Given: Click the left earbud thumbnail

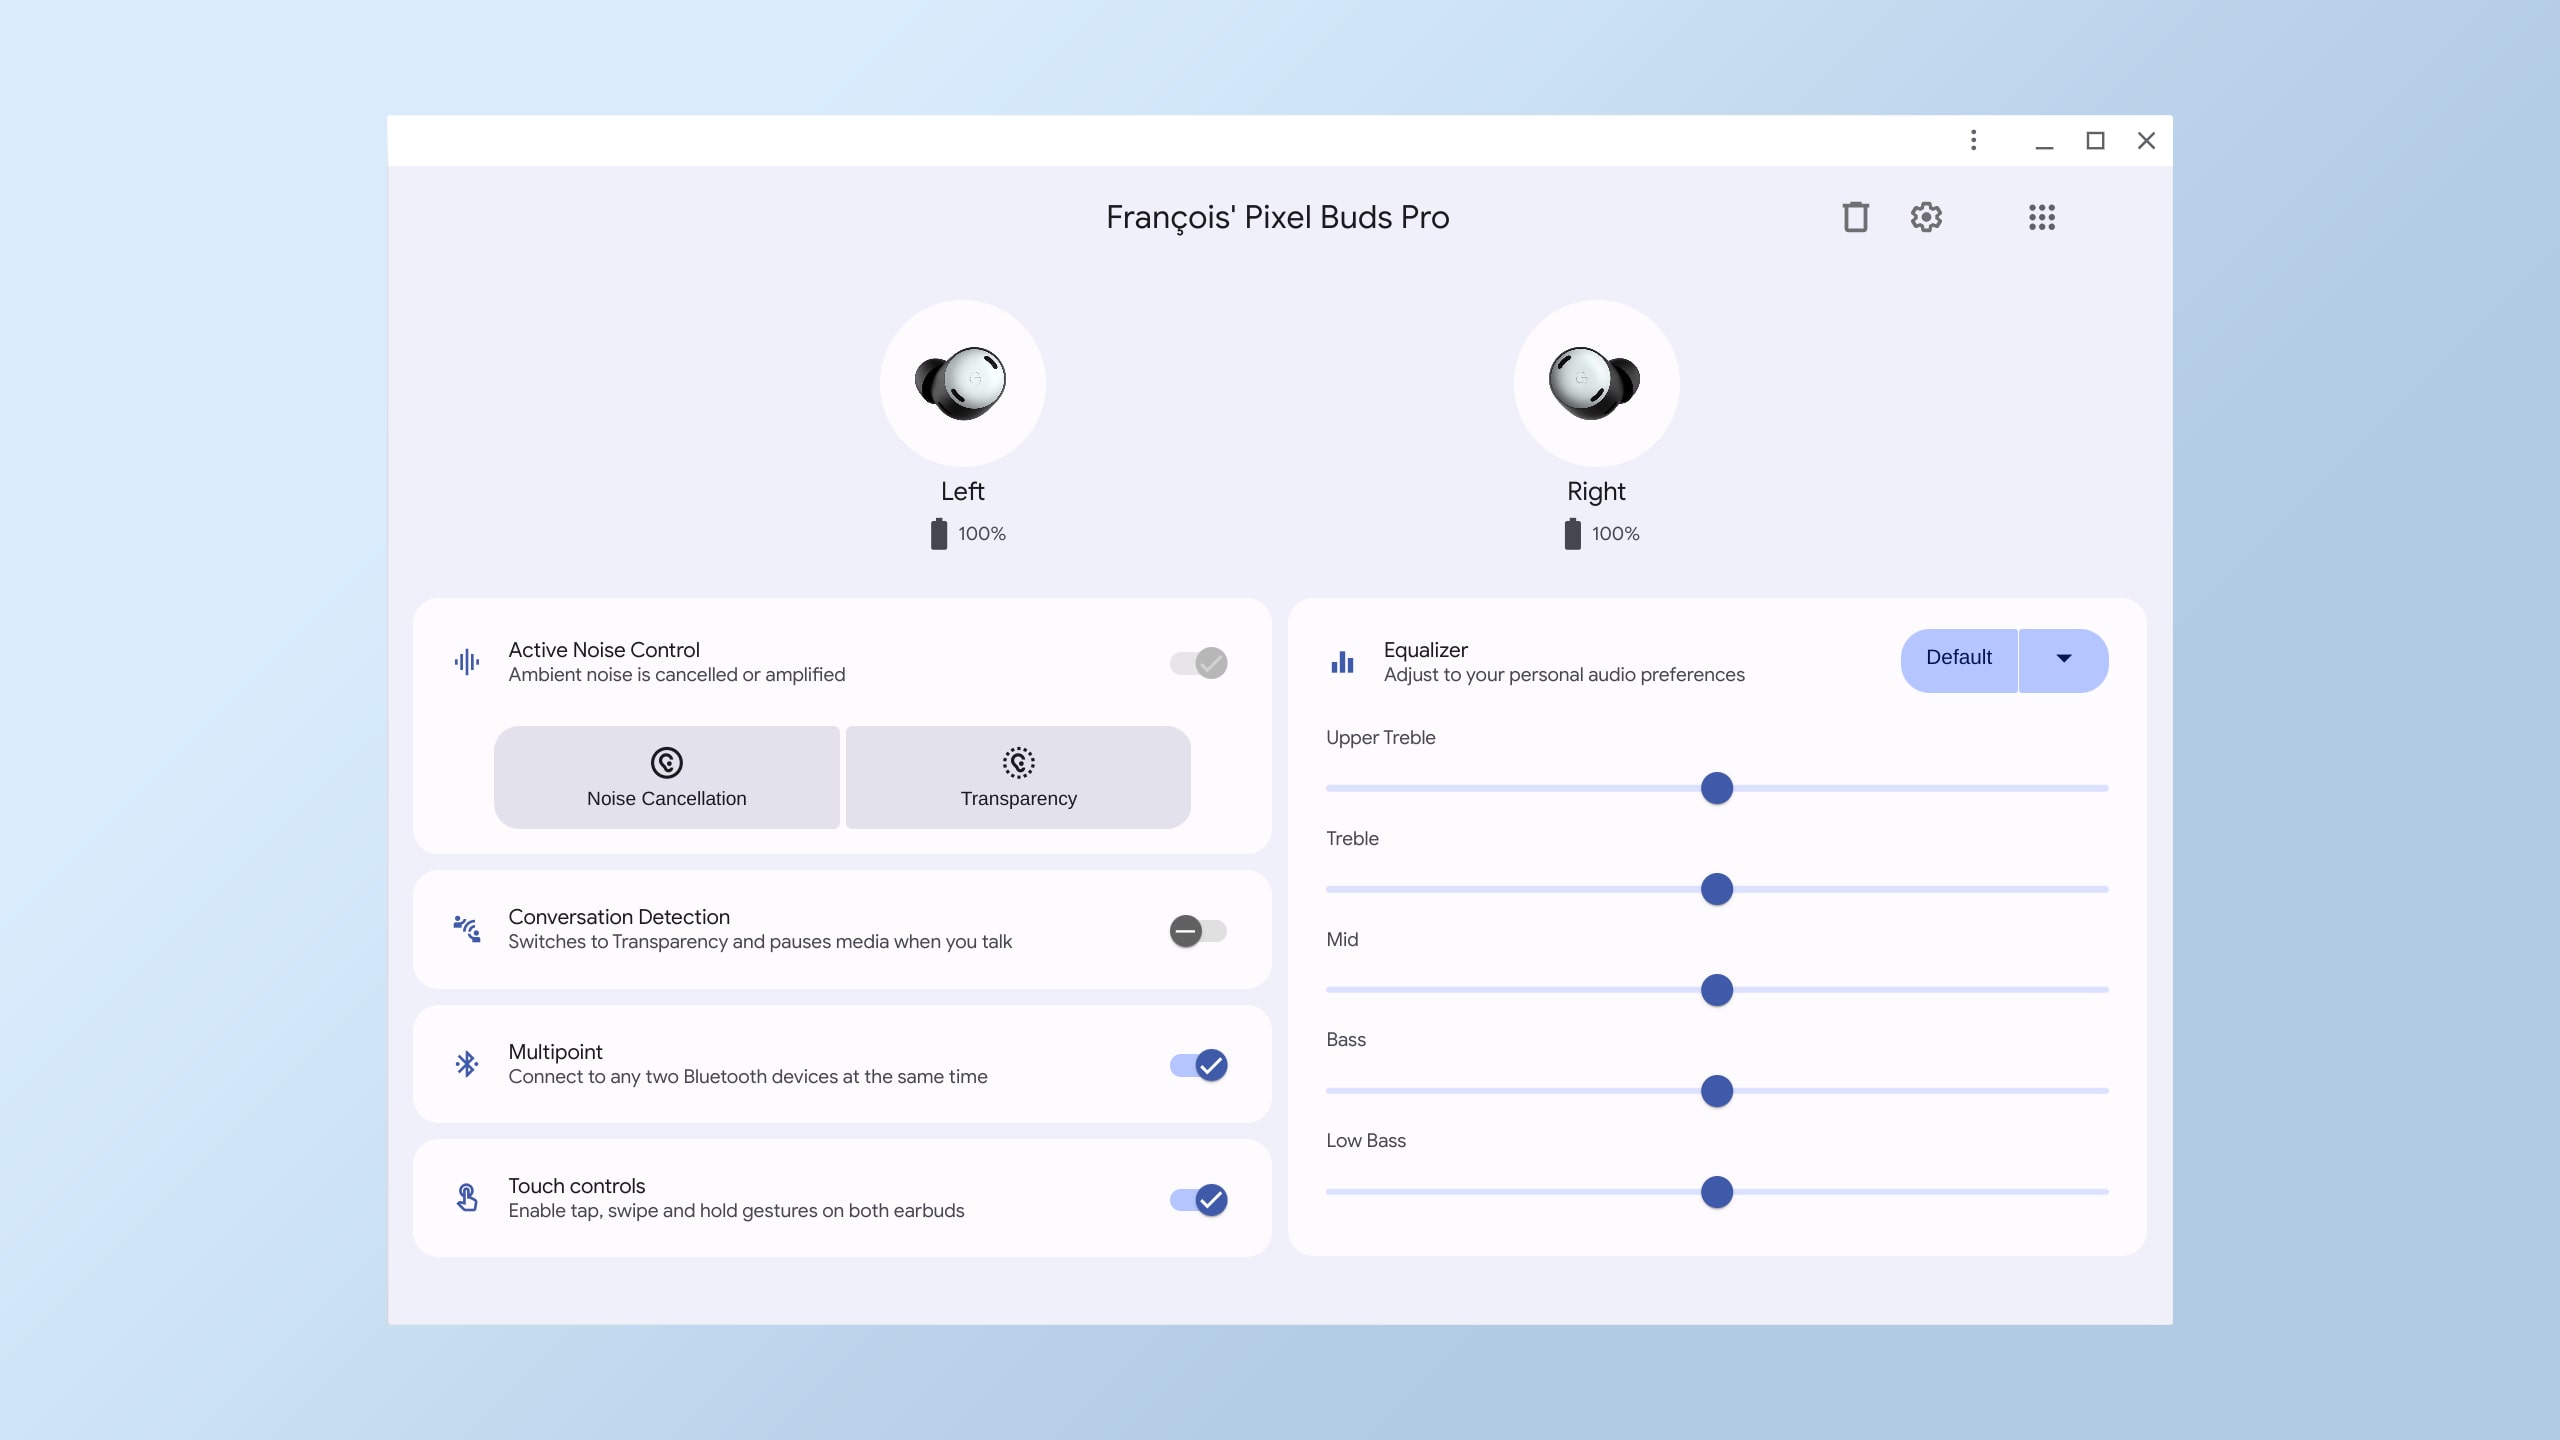Looking at the screenshot, I should point(962,382).
